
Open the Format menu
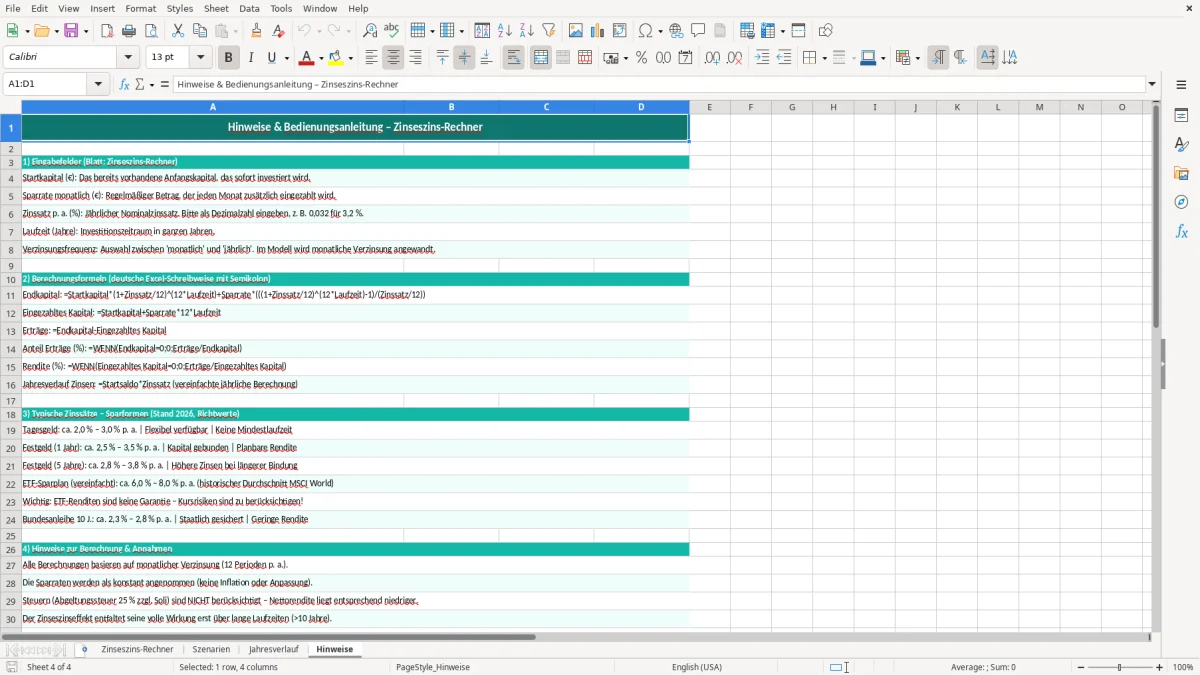pos(140,8)
